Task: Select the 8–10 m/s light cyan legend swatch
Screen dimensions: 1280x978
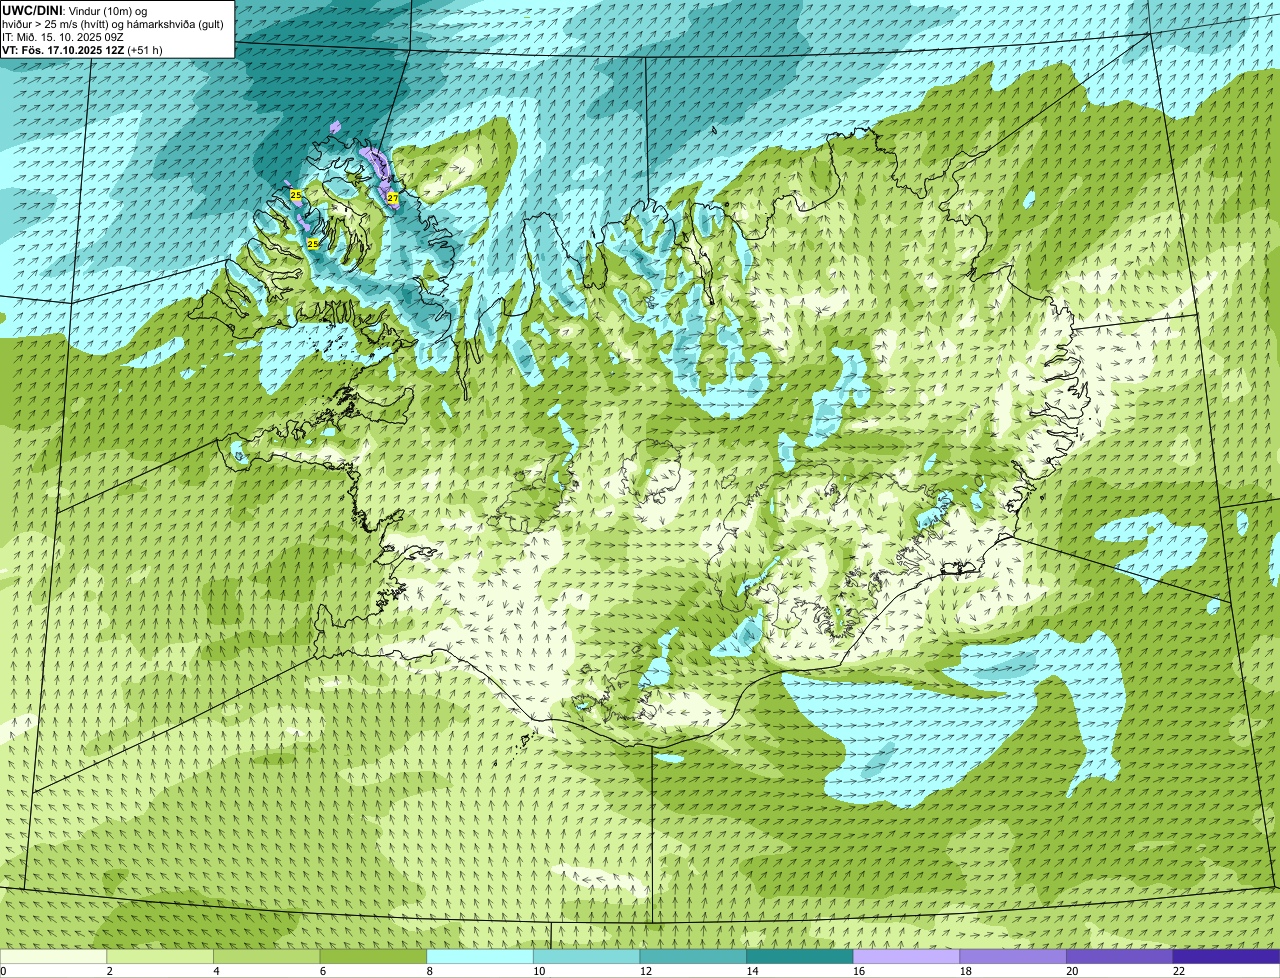Action: point(480,956)
